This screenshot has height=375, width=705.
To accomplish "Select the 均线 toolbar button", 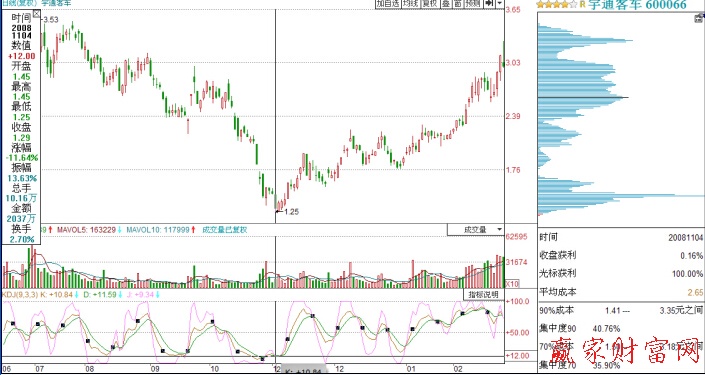I will [x=410, y=4].
